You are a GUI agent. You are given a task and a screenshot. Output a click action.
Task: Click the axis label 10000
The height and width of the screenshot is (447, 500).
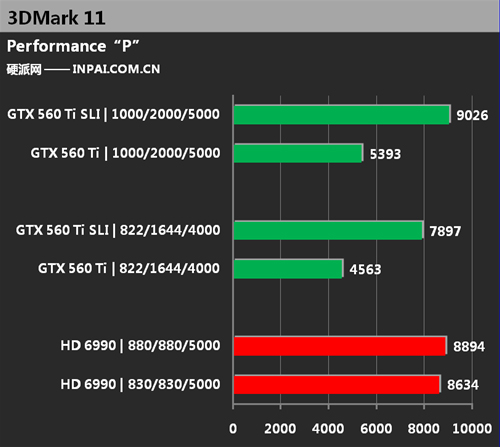[x=472, y=429]
